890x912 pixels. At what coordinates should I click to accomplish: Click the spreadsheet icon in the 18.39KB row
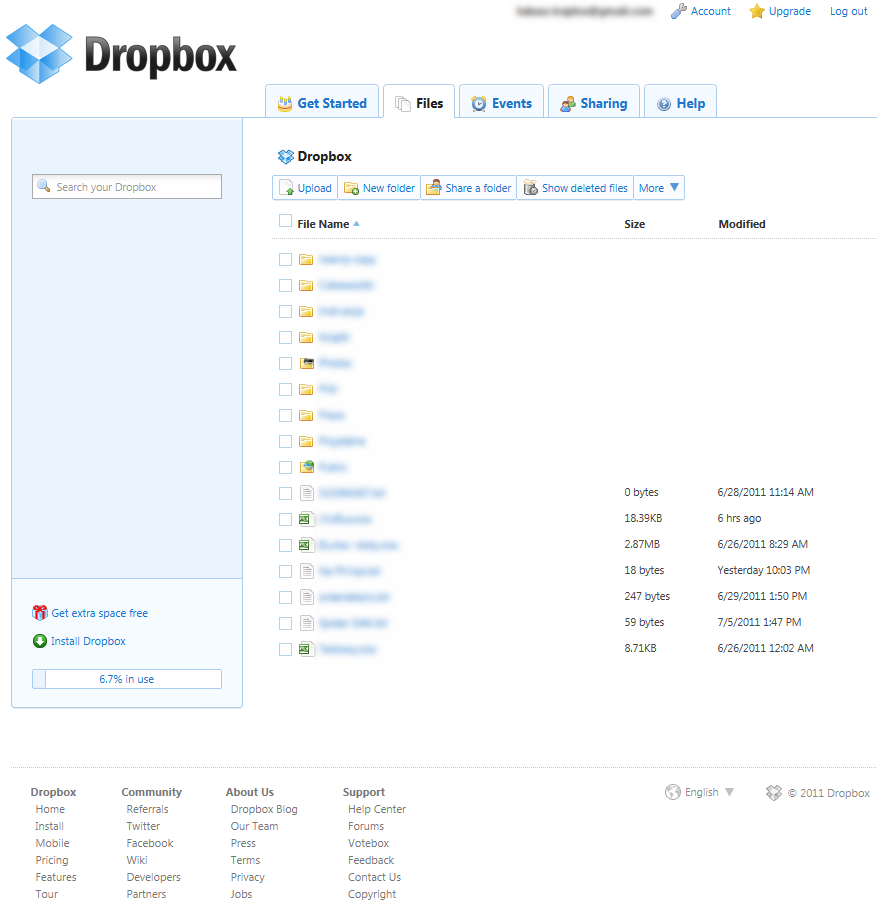pyautogui.click(x=306, y=519)
